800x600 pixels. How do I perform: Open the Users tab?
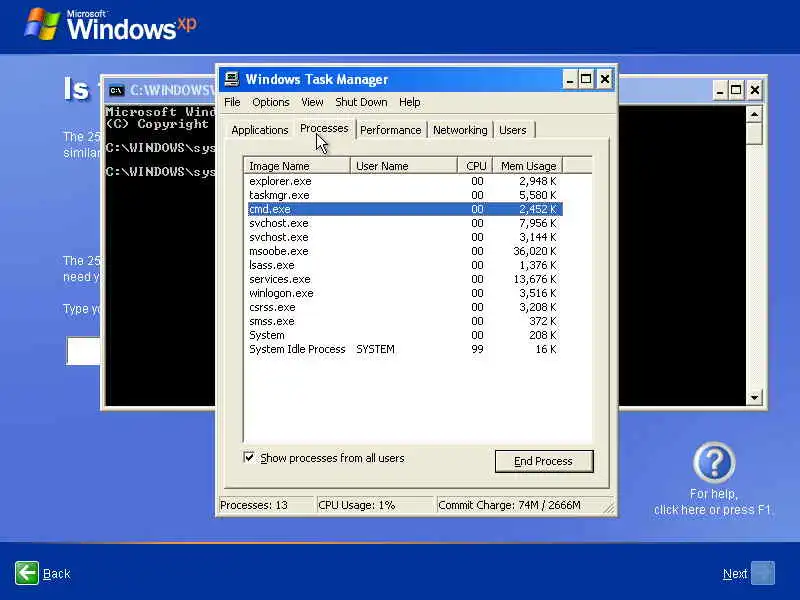tap(513, 130)
